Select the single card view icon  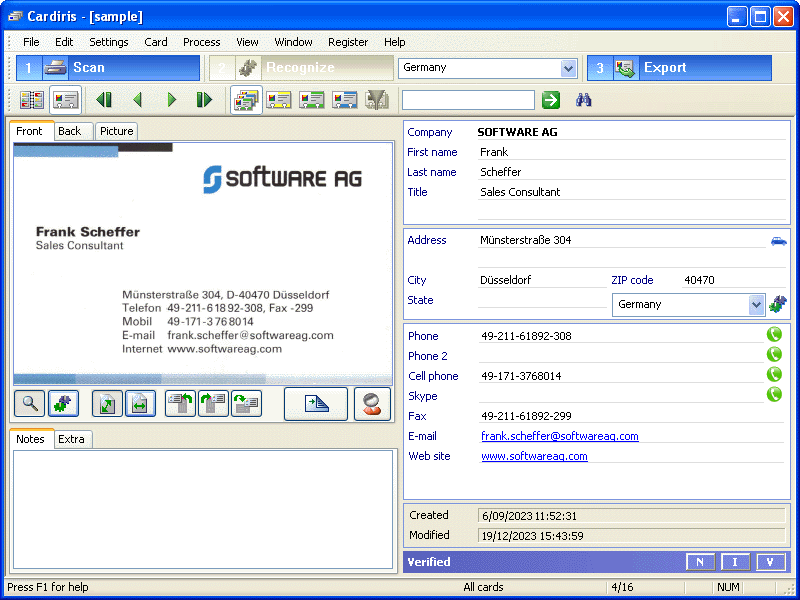point(66,100)
